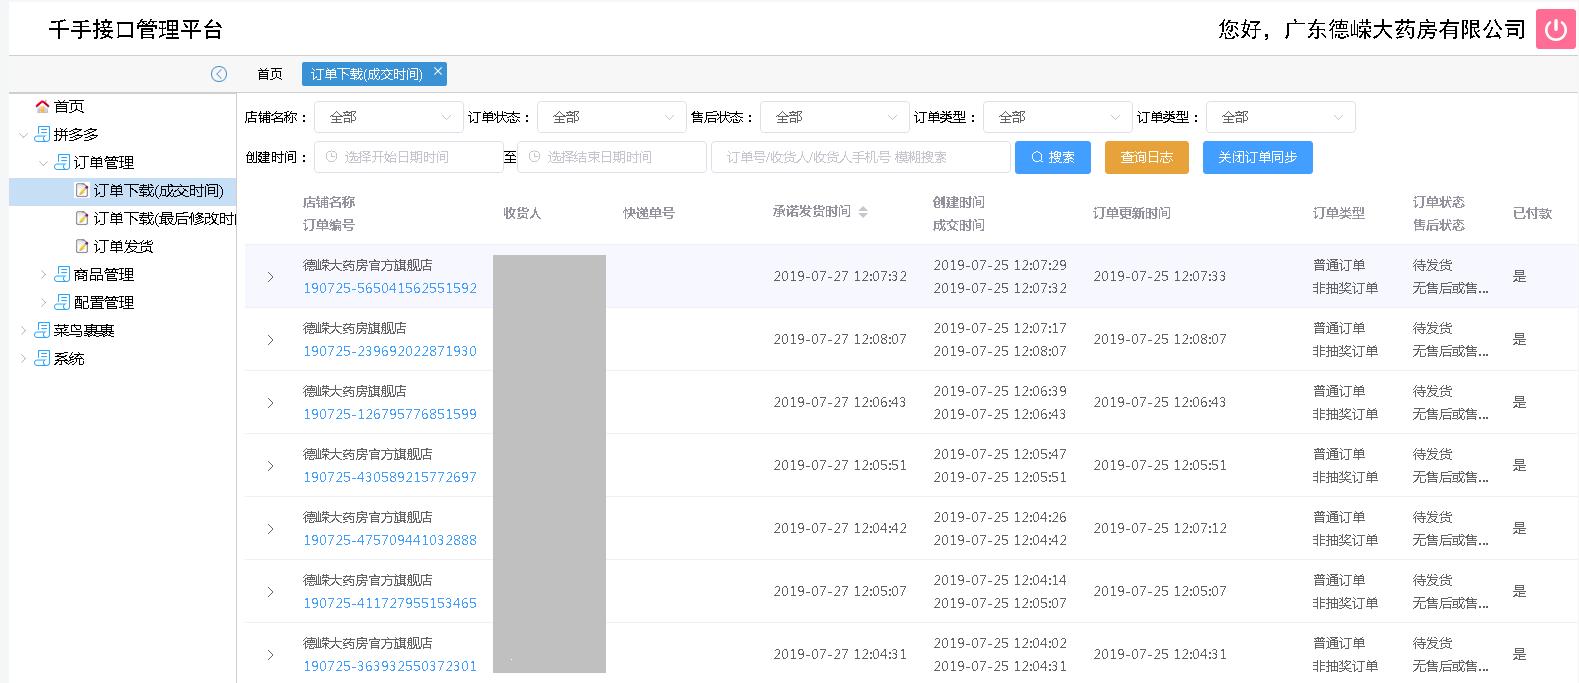Image resolution: width=1579 pixels, height=683 pixels.
Task: Click the start date 选择开始日期时间 field
Action: pyautogui.click(x=408, y=157)
